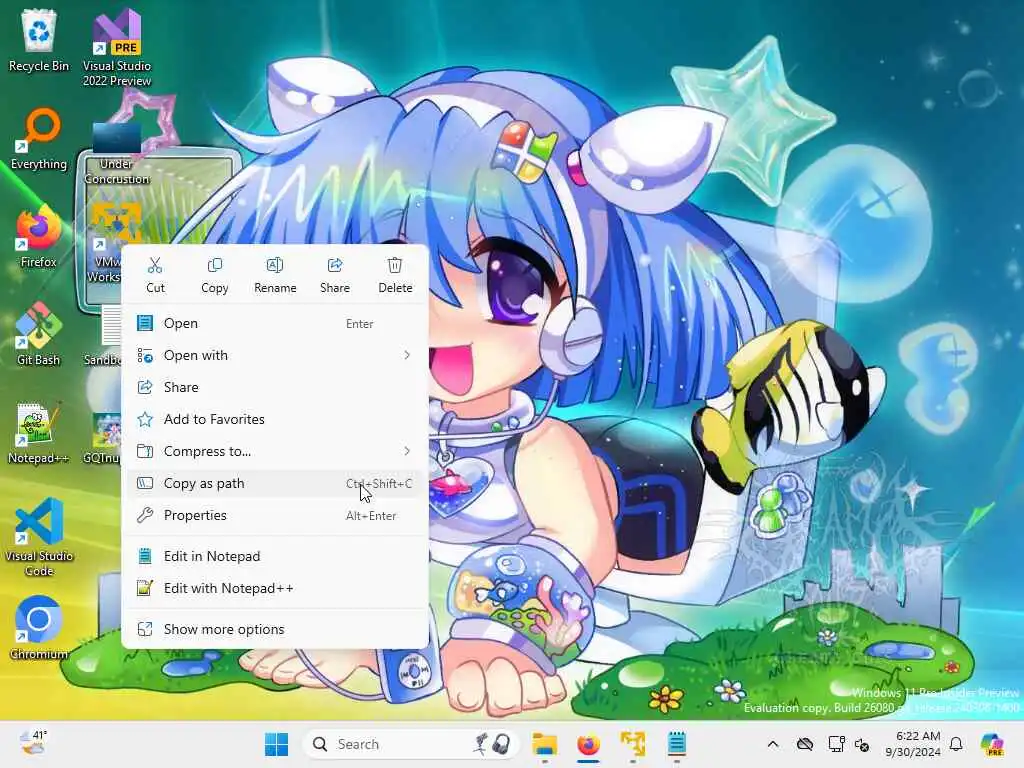Add the file to Favorites

pos(275,419)
